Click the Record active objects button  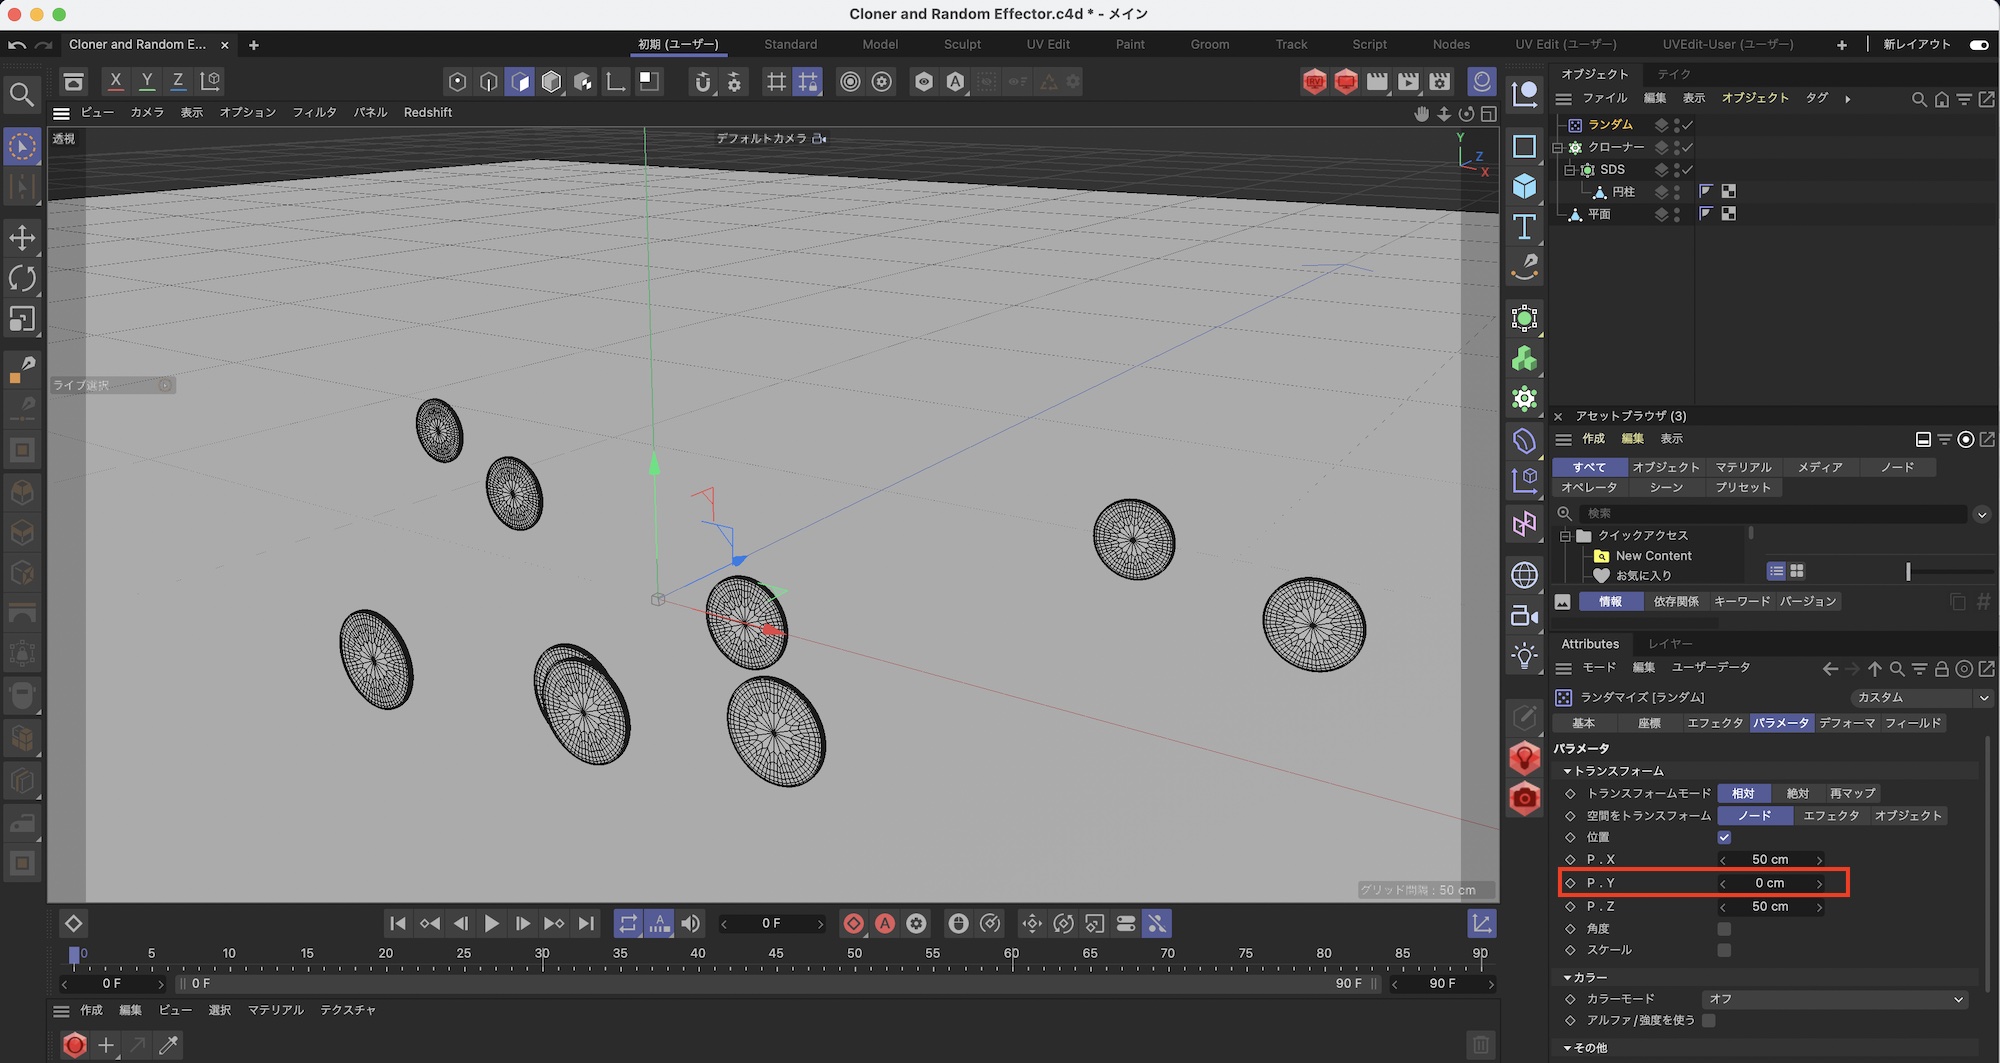853,924
